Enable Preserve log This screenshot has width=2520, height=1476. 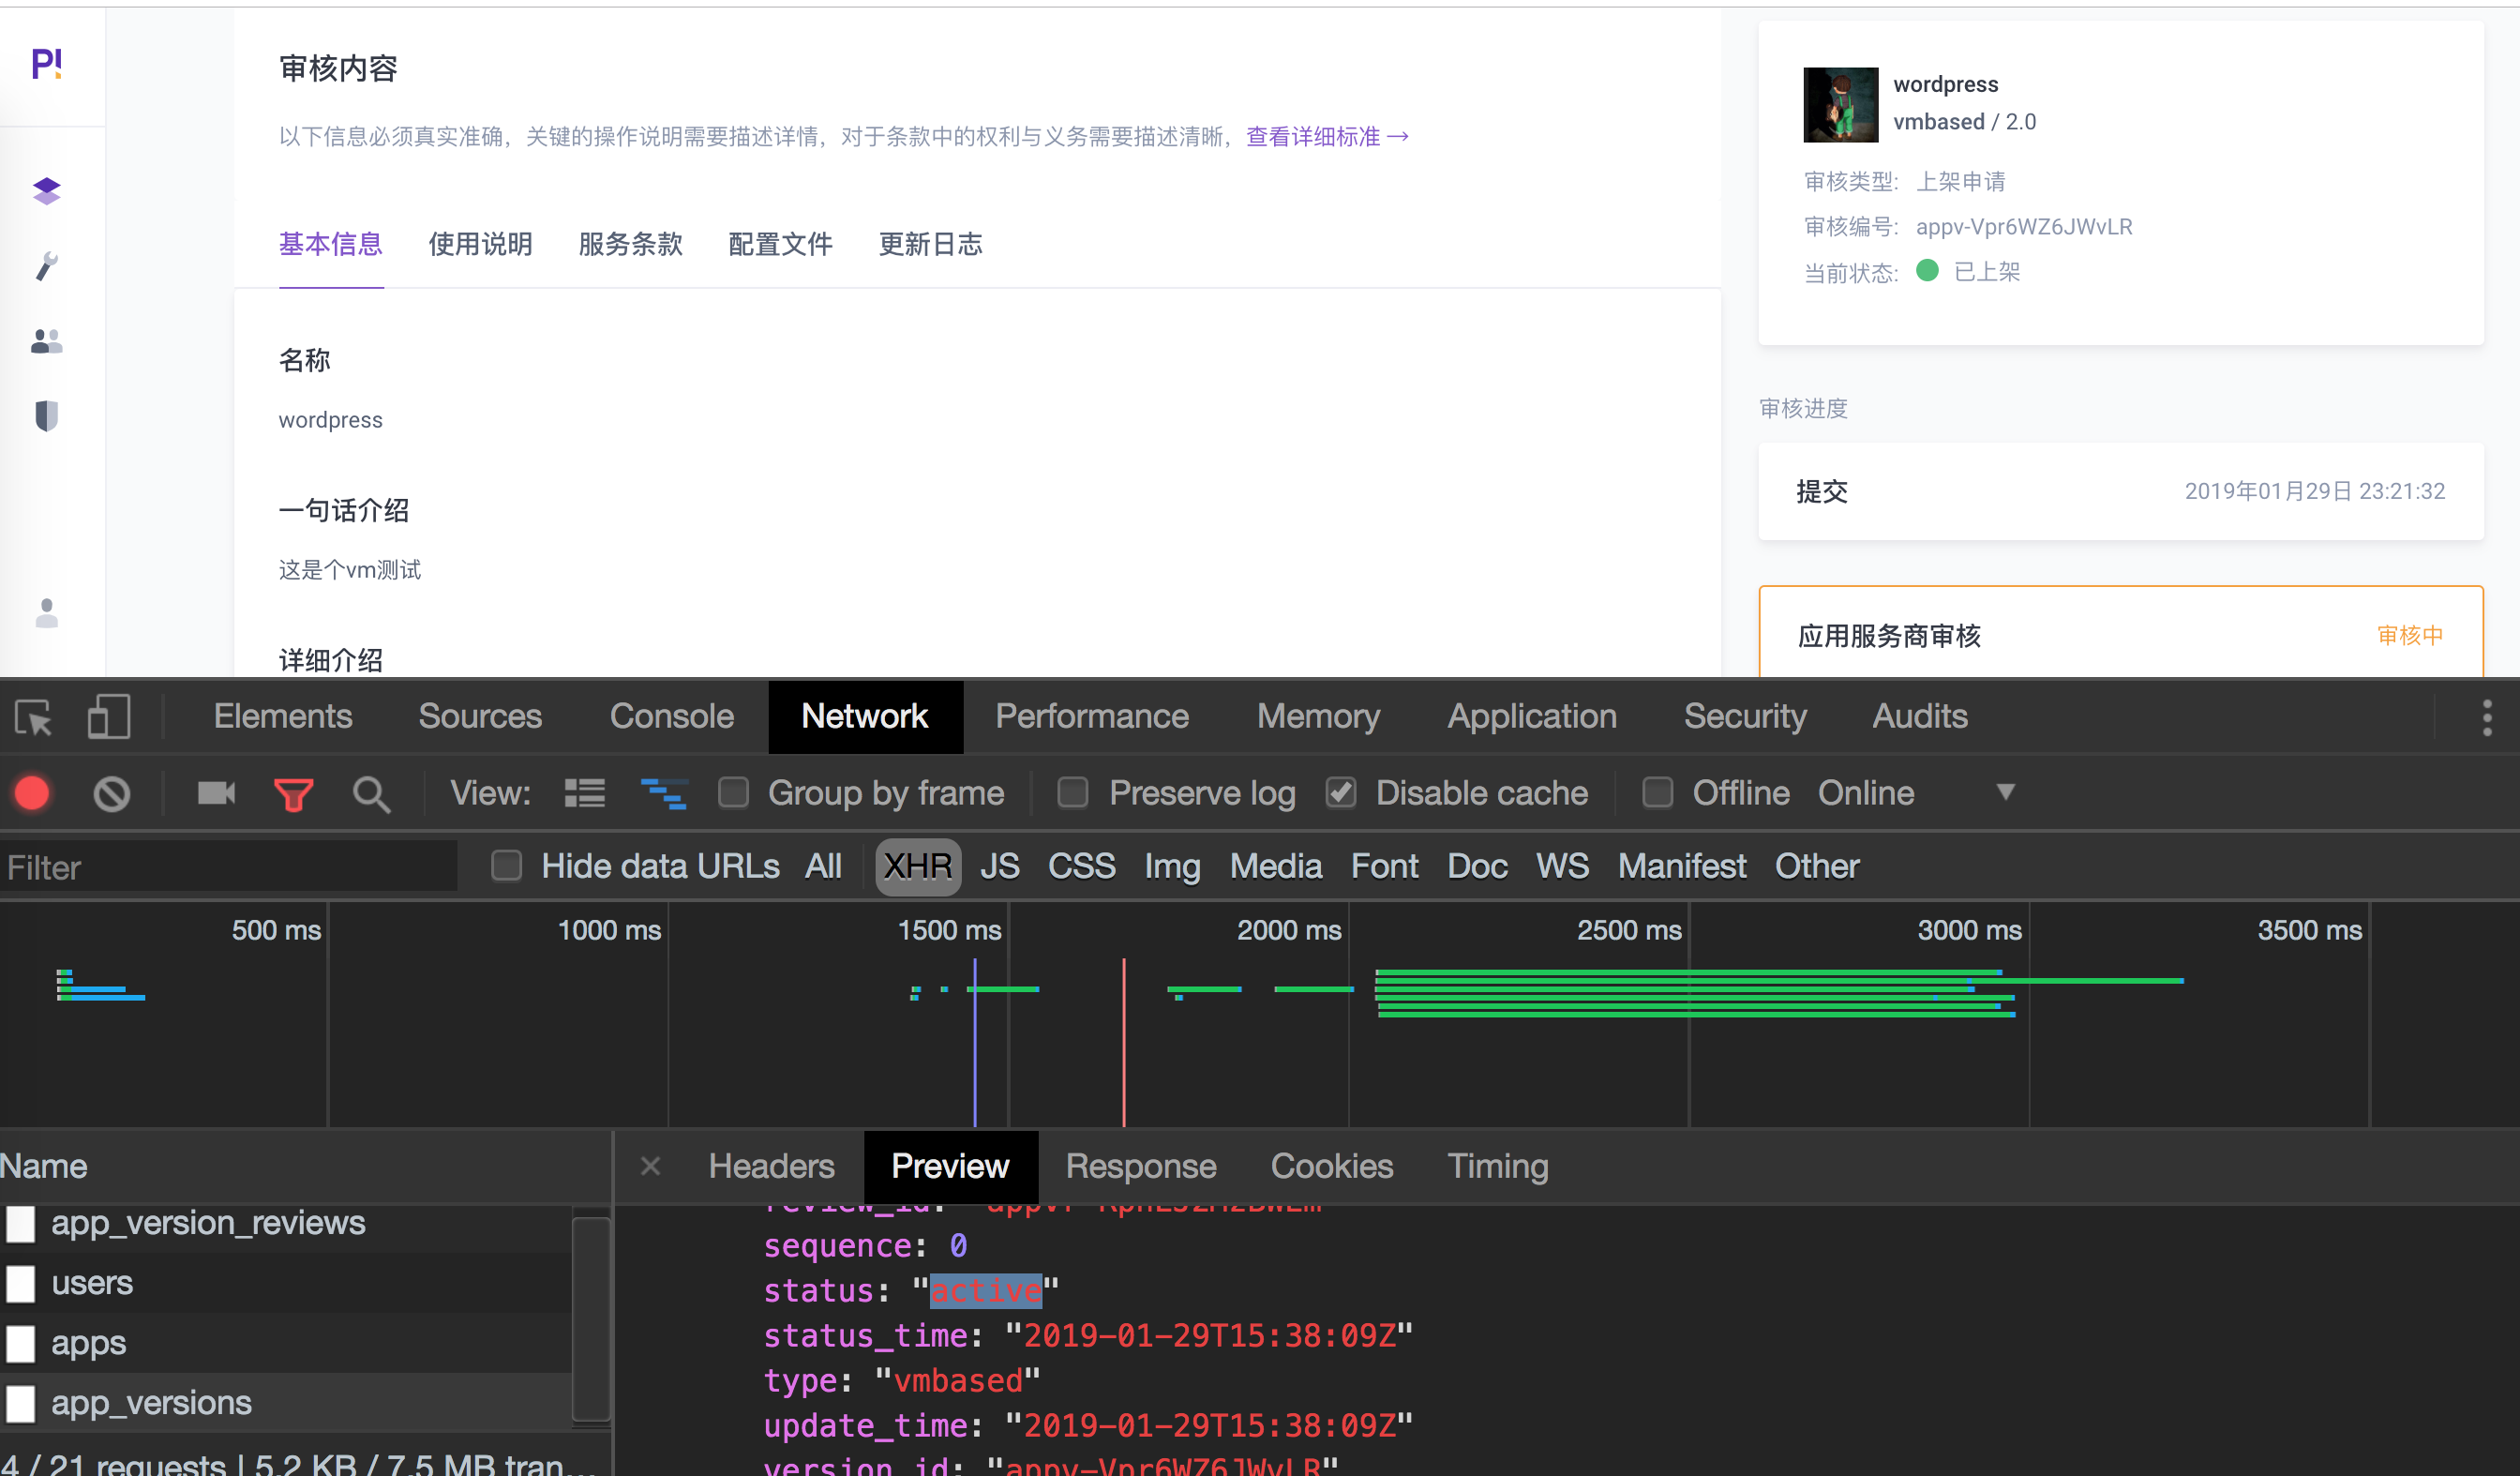pos(1072,792)
